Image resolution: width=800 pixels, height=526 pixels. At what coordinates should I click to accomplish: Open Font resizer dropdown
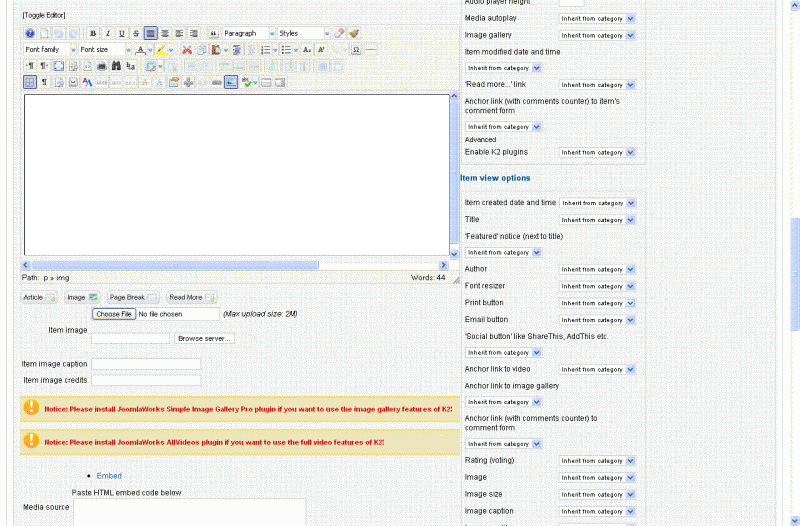click(x=597, y=286)
